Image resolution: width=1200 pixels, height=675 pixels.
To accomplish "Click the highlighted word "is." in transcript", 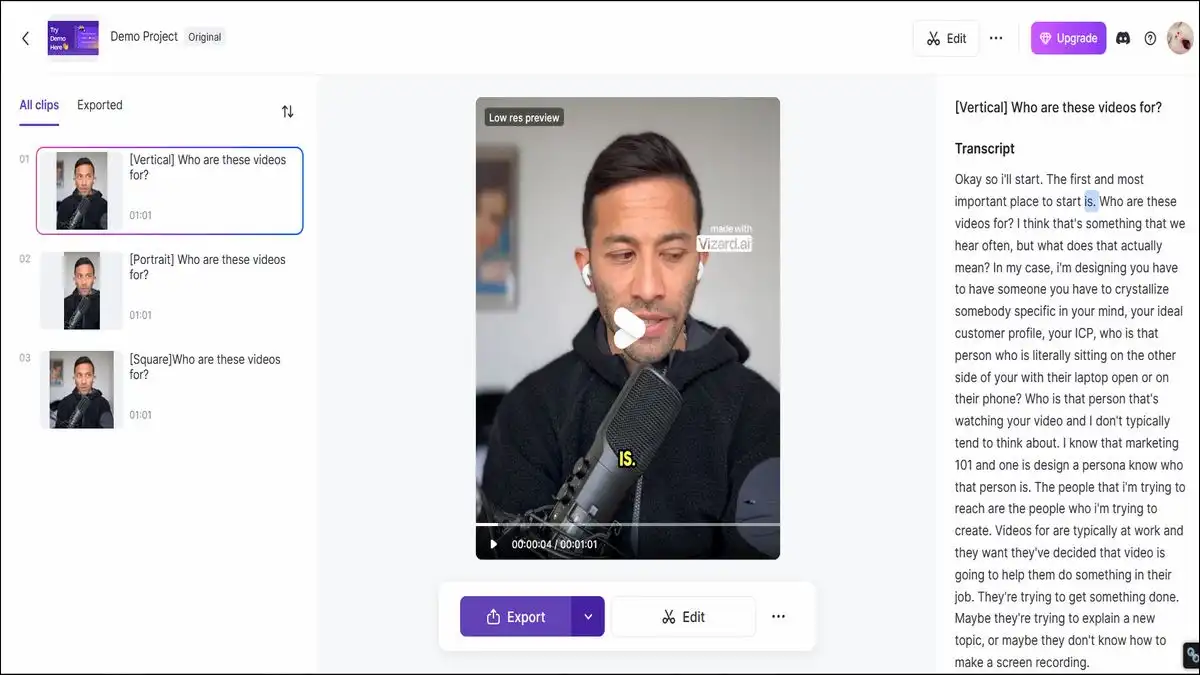I will point(1091,202).
